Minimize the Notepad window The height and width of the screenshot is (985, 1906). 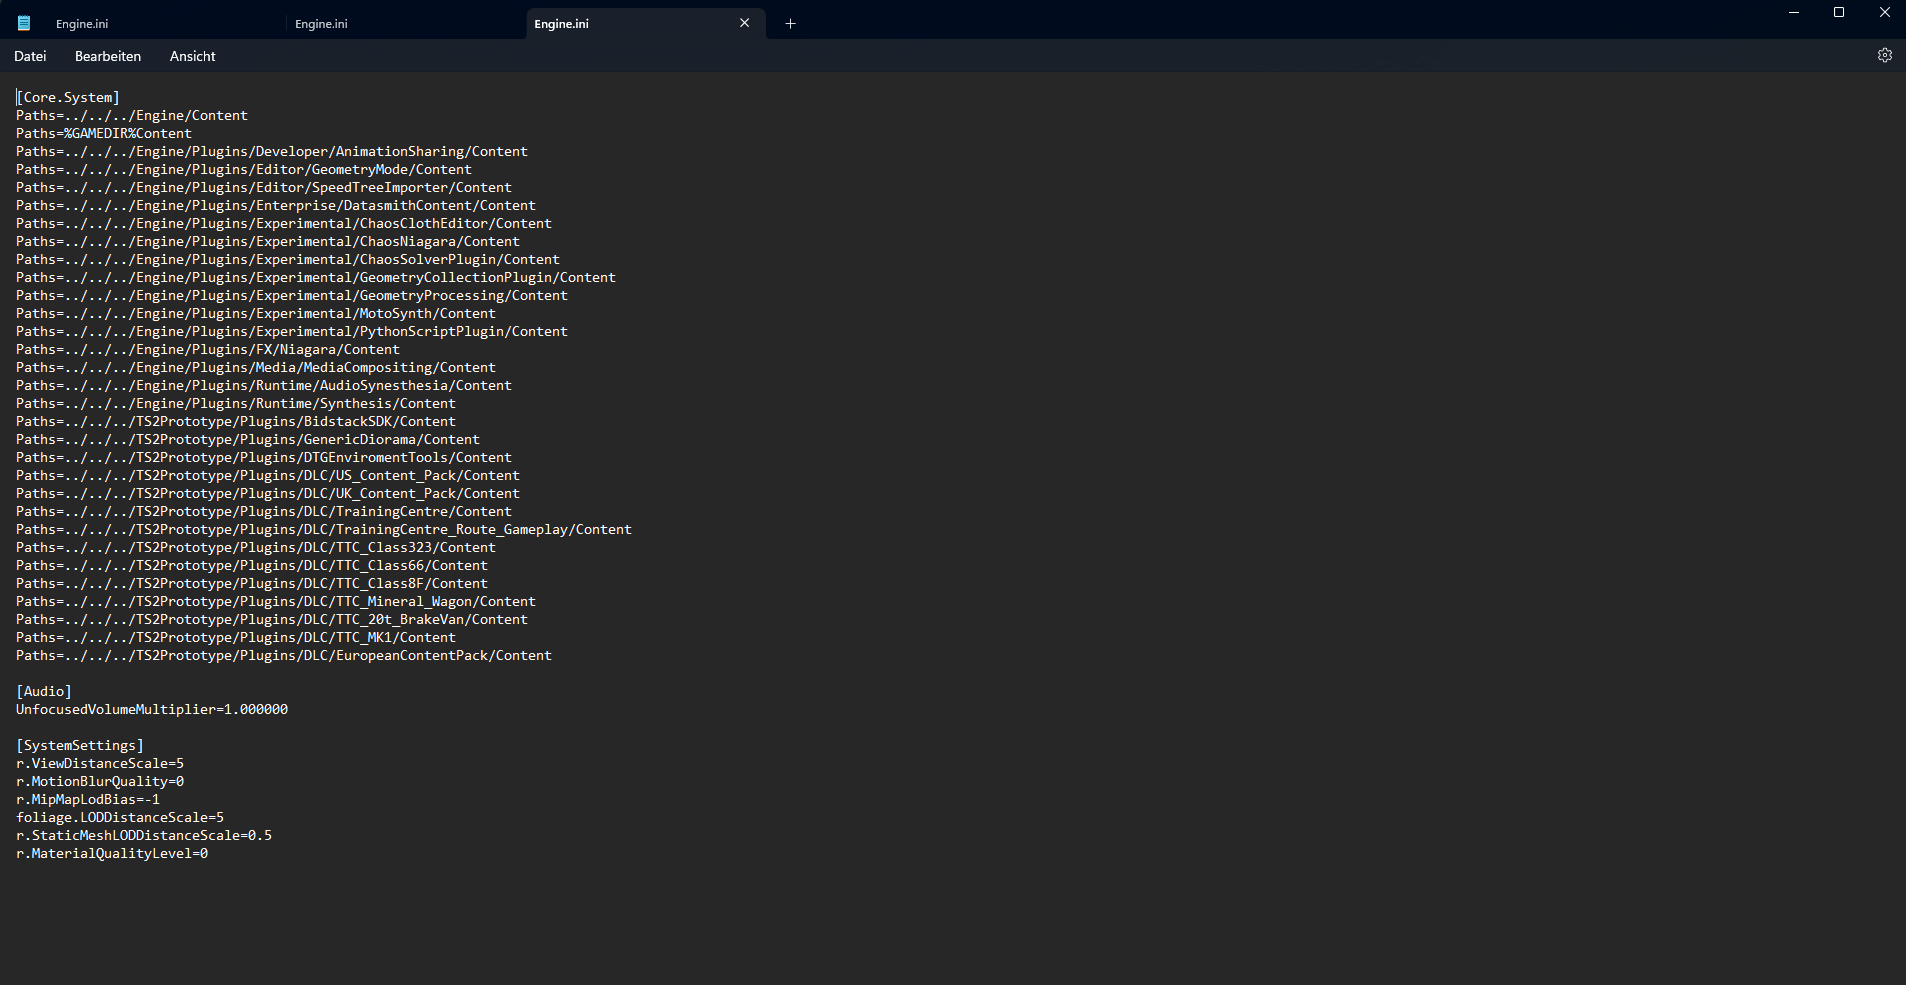pyautogui.click(x=1793, y=13)
